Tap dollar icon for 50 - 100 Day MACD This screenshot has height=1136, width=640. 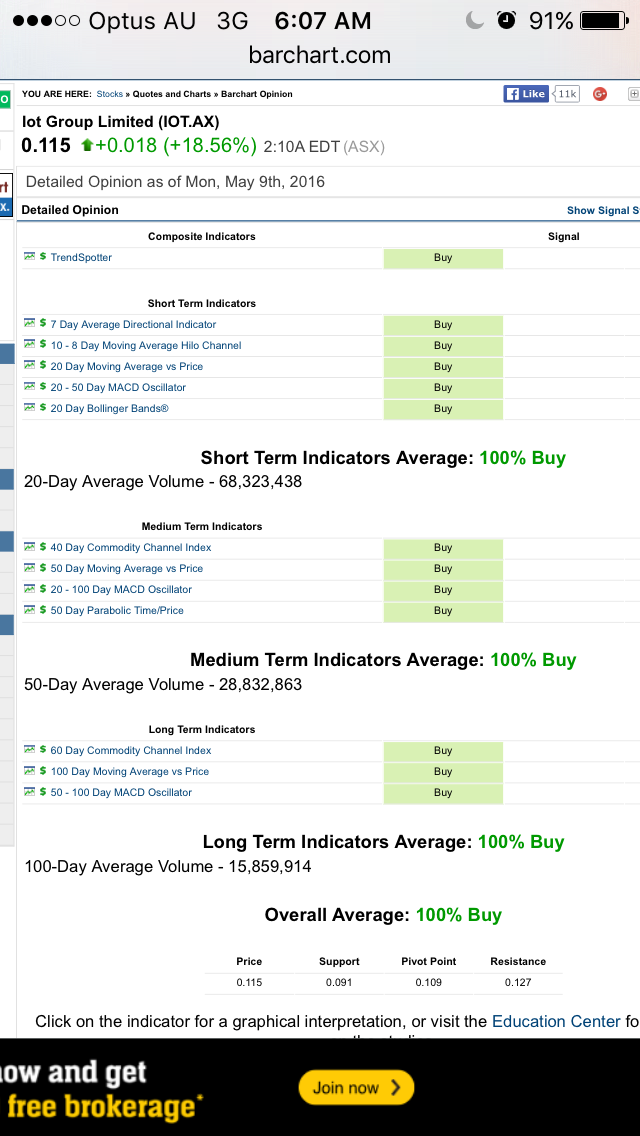(x=43, y=792)
